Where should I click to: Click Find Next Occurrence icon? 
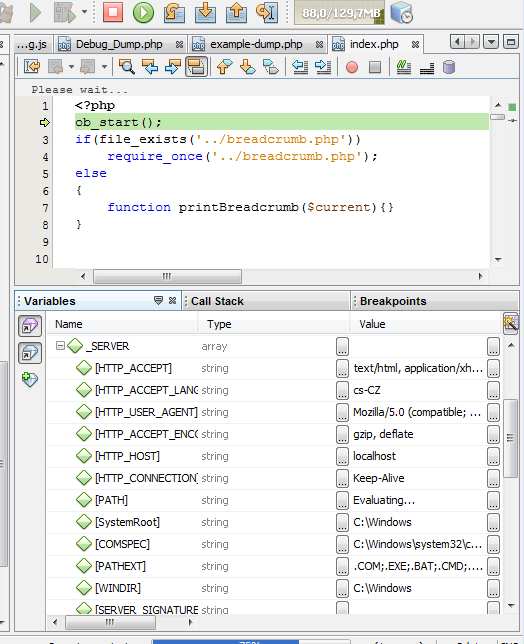tap(173, 67)
